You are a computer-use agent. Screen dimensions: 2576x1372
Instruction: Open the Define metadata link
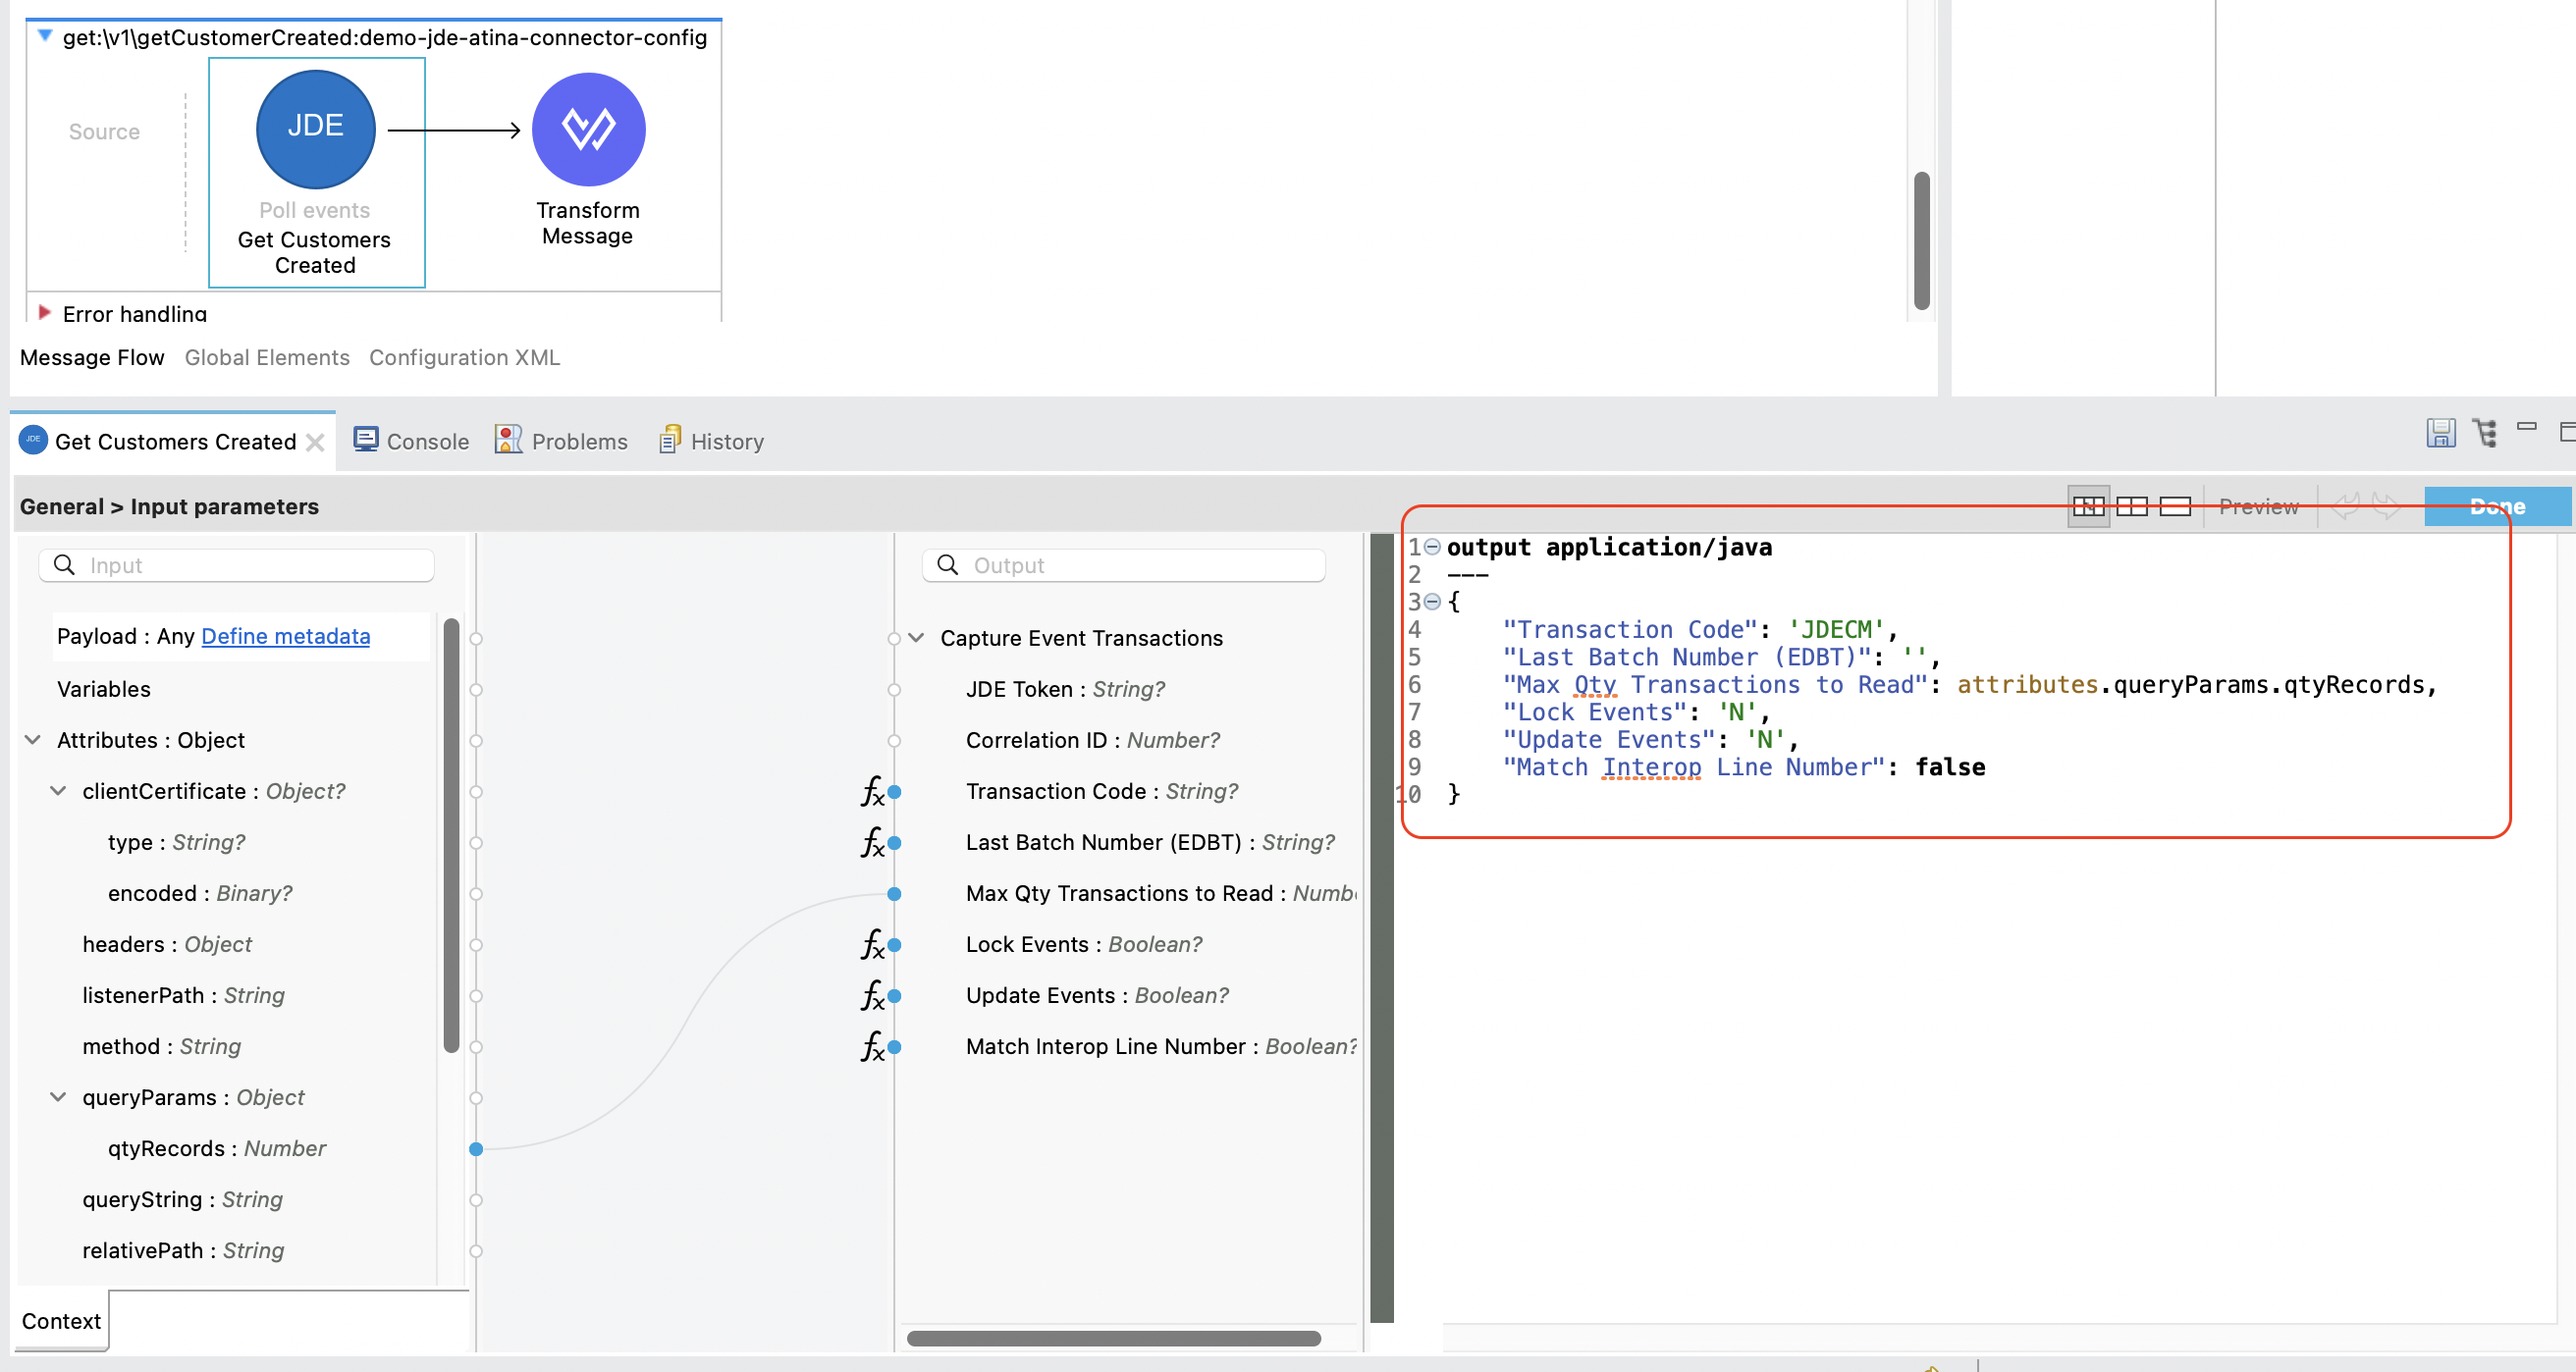(286, 636)
